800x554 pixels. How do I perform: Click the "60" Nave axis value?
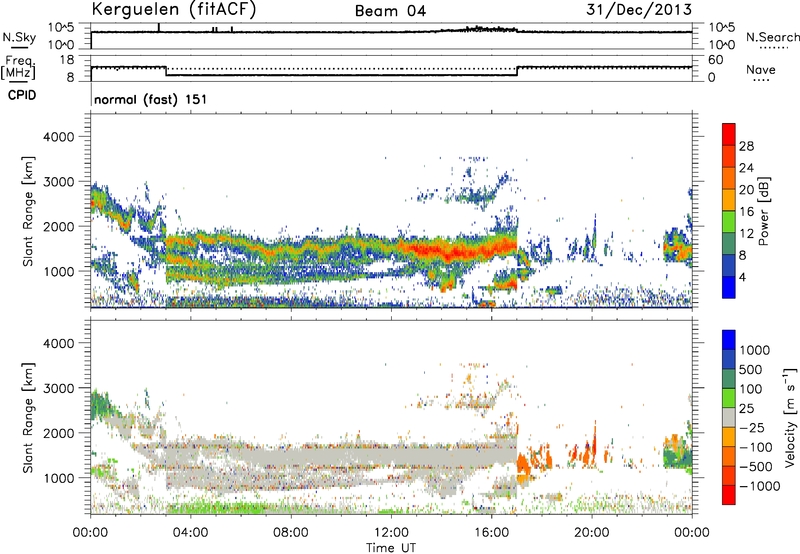pyautogui.click(x=715, y=60)
